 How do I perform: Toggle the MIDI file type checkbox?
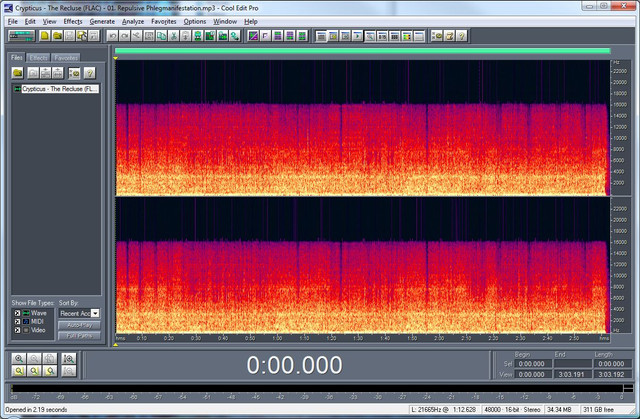pyautogui.click(x=17, y=321)
